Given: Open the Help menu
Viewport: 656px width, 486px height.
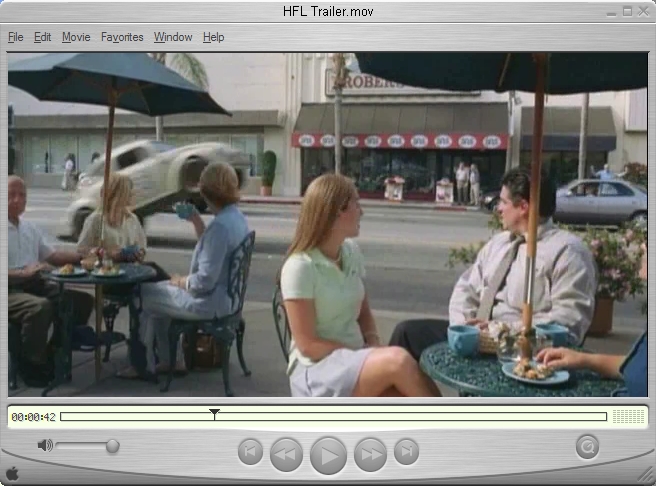Looking at the screenshot, I should [x=213, y=37].
